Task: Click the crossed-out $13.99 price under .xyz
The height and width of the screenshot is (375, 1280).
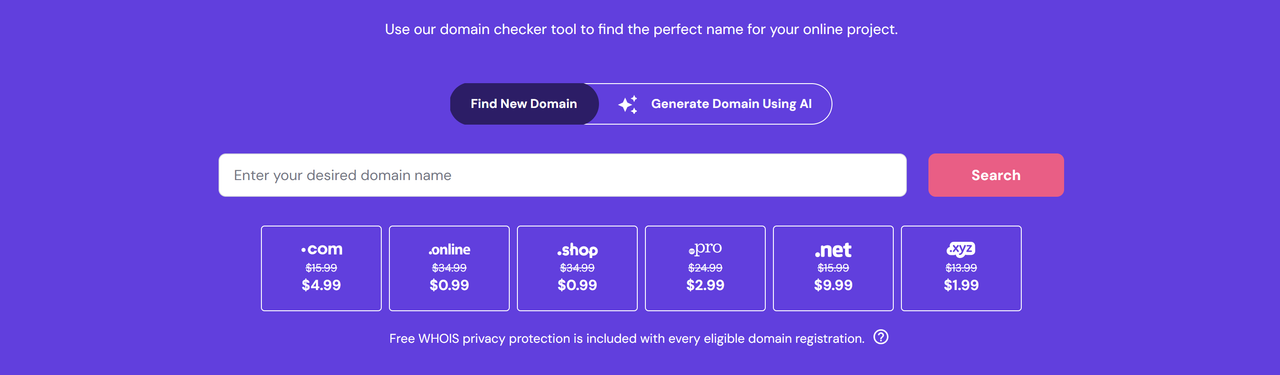Action: coord(961,268)
